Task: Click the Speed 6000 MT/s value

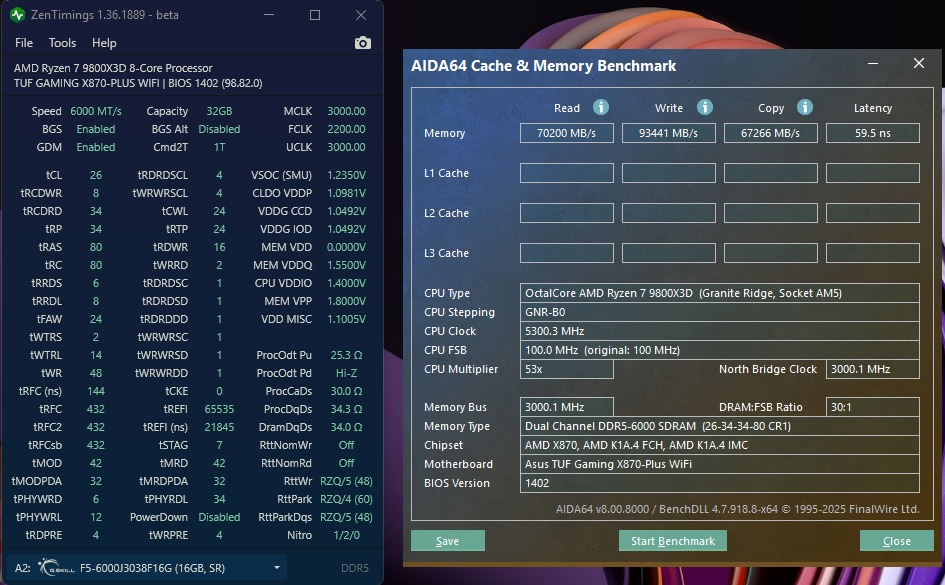Action: (x=96, y=111)
